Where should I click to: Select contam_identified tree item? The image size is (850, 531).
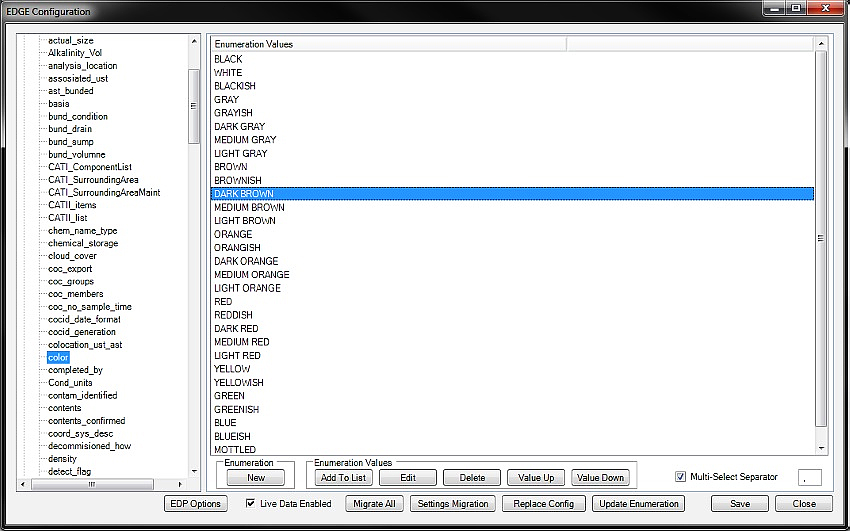82,395
